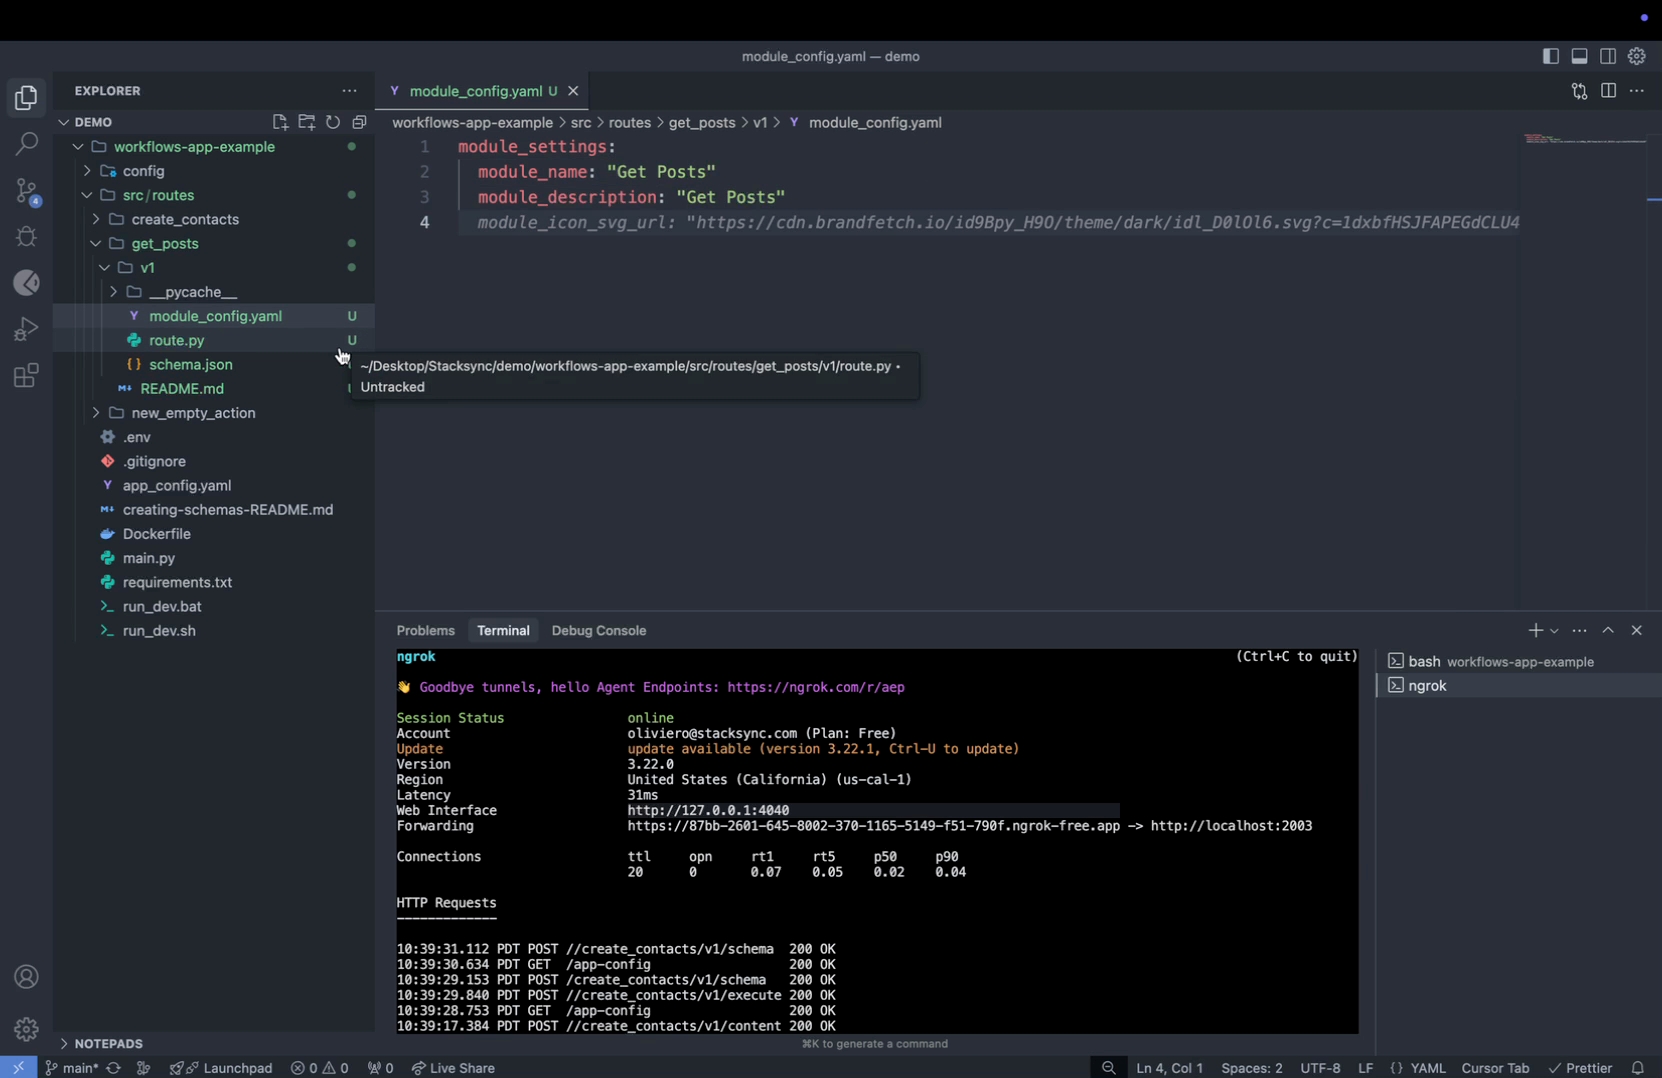1662x1078 pixels.
Task: Open the new terminal launch profile dropdown
Action: tap(1554, 631)
